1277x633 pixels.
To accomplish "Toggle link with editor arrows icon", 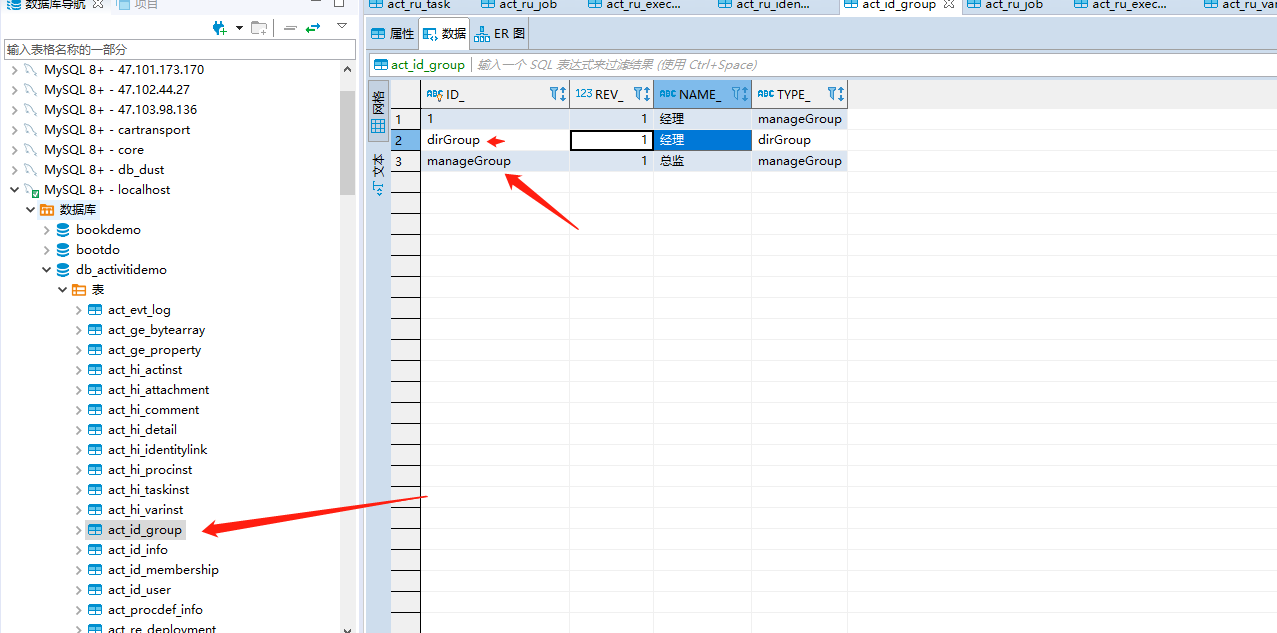I will pos(313,28).
